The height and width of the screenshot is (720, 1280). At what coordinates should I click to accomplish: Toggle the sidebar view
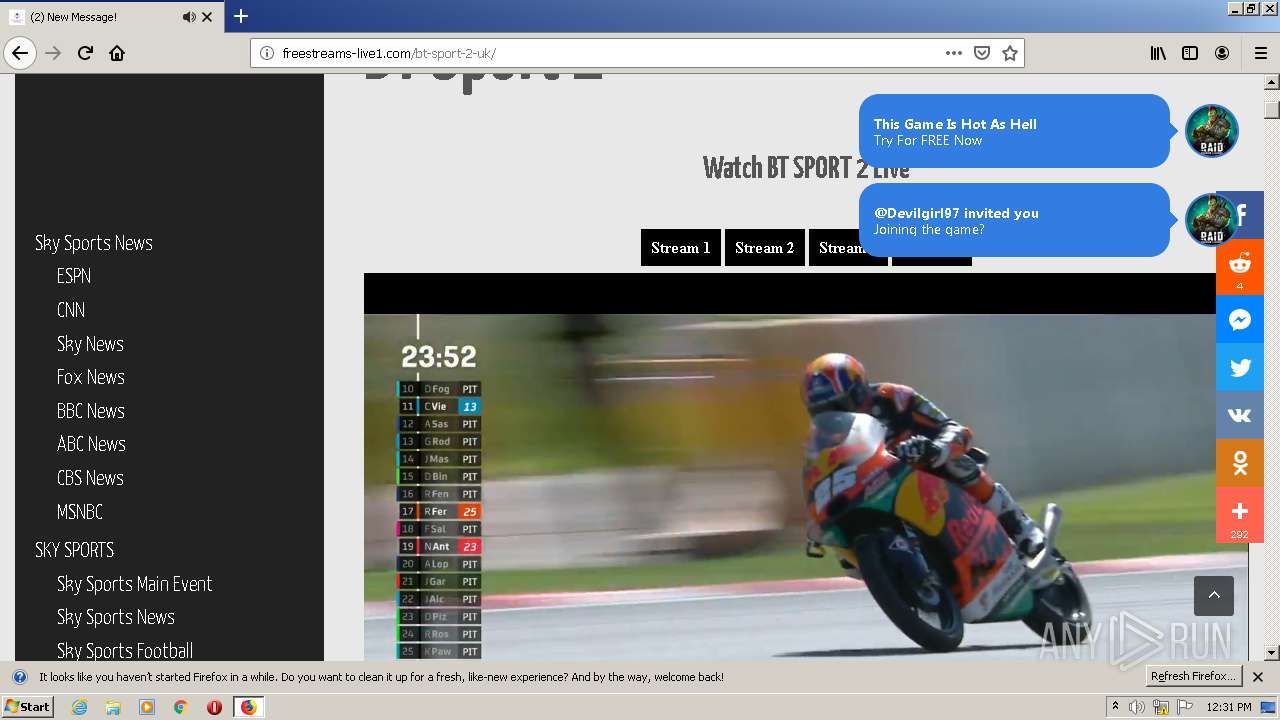(x=1190, y=53)
